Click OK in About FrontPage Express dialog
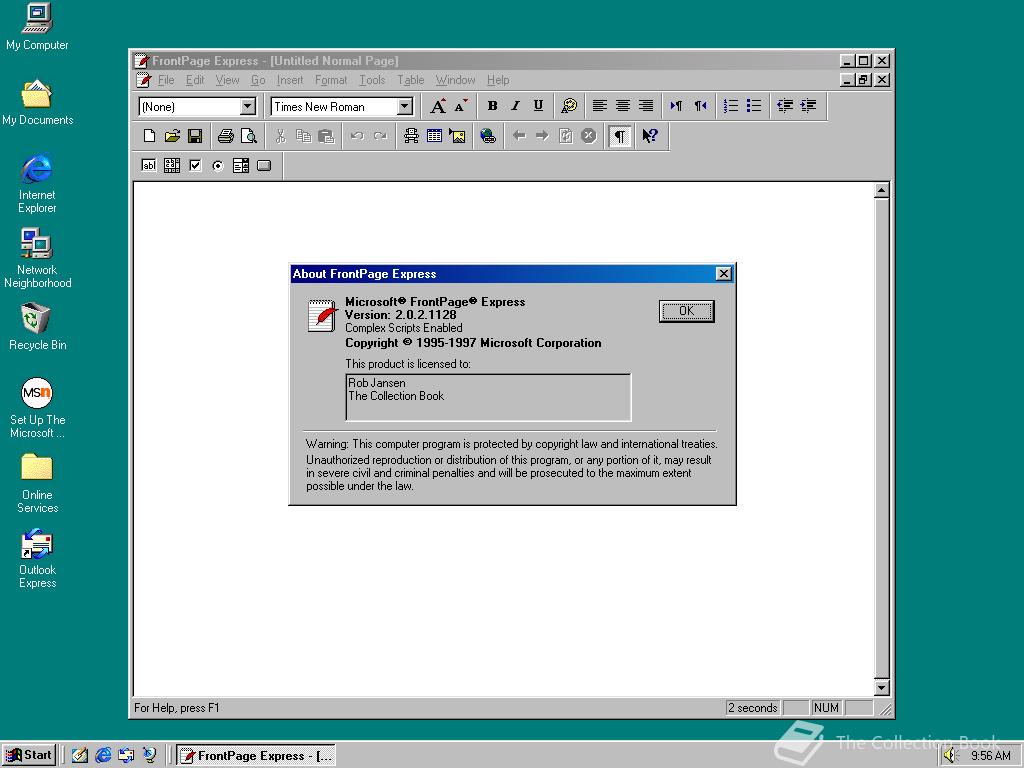This screenshot has width=1024, height=768. 686,311
